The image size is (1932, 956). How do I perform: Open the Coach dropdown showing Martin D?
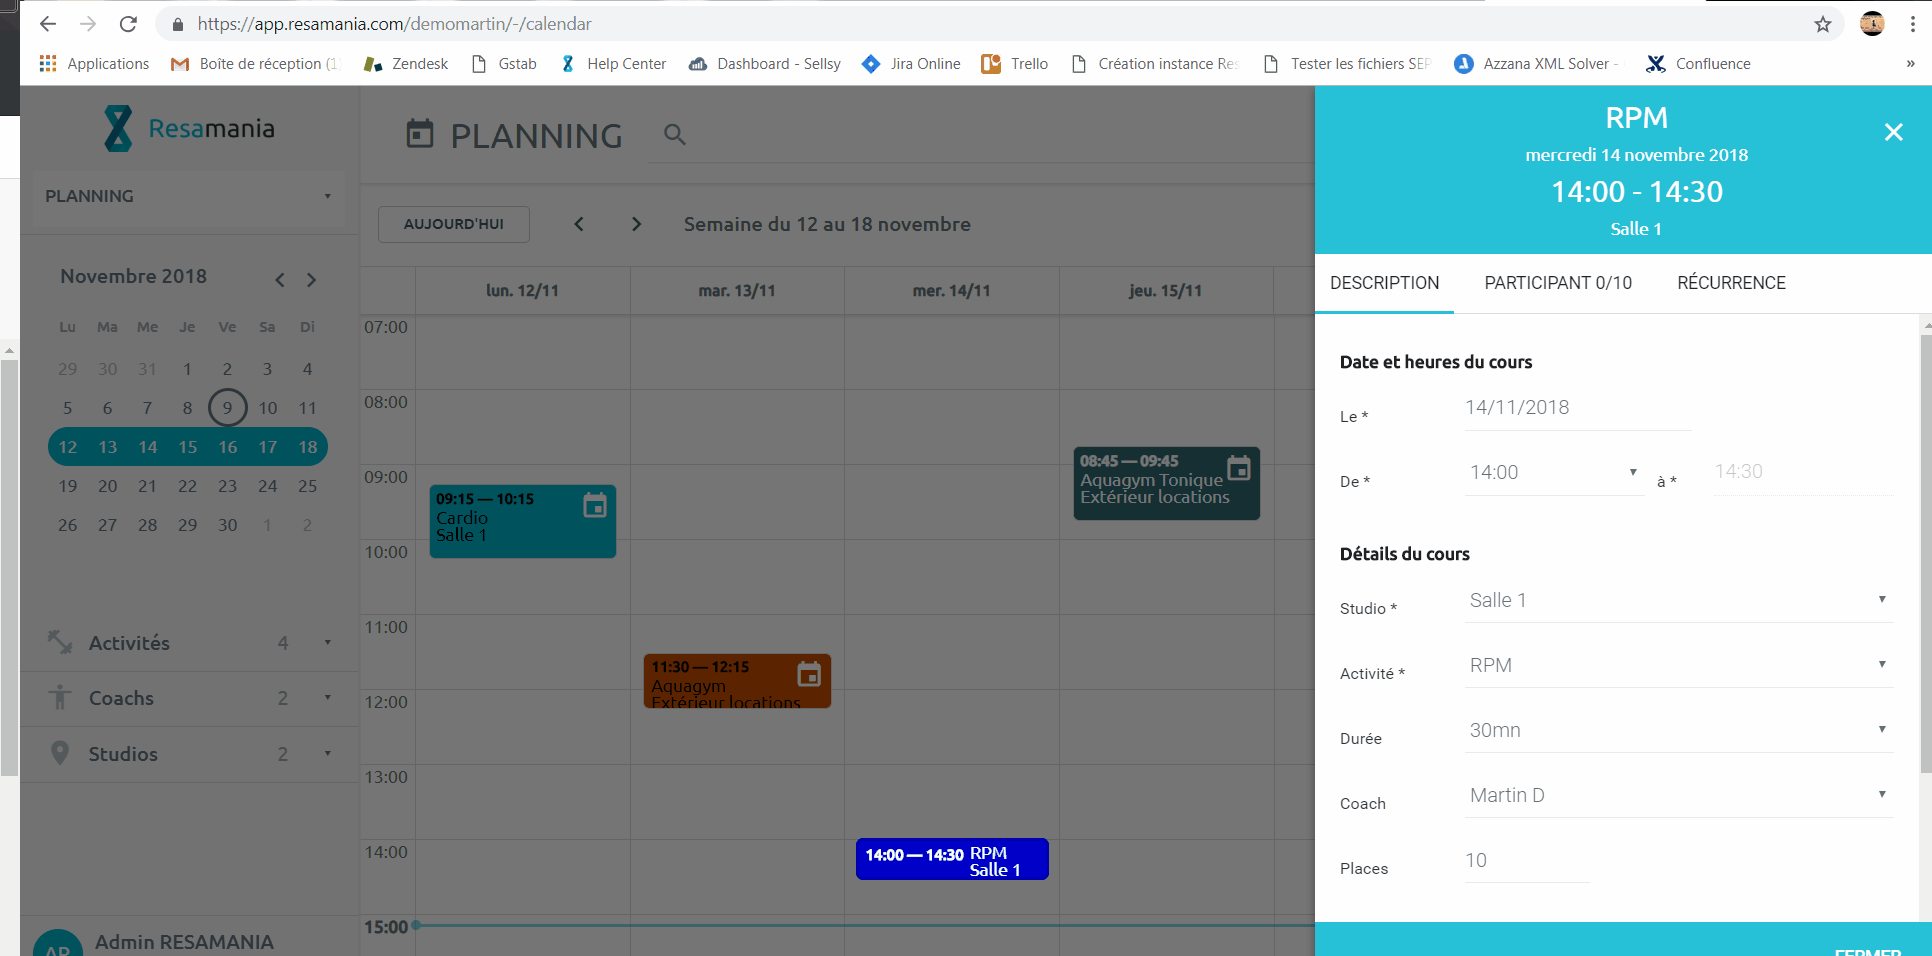[1678, 795]
